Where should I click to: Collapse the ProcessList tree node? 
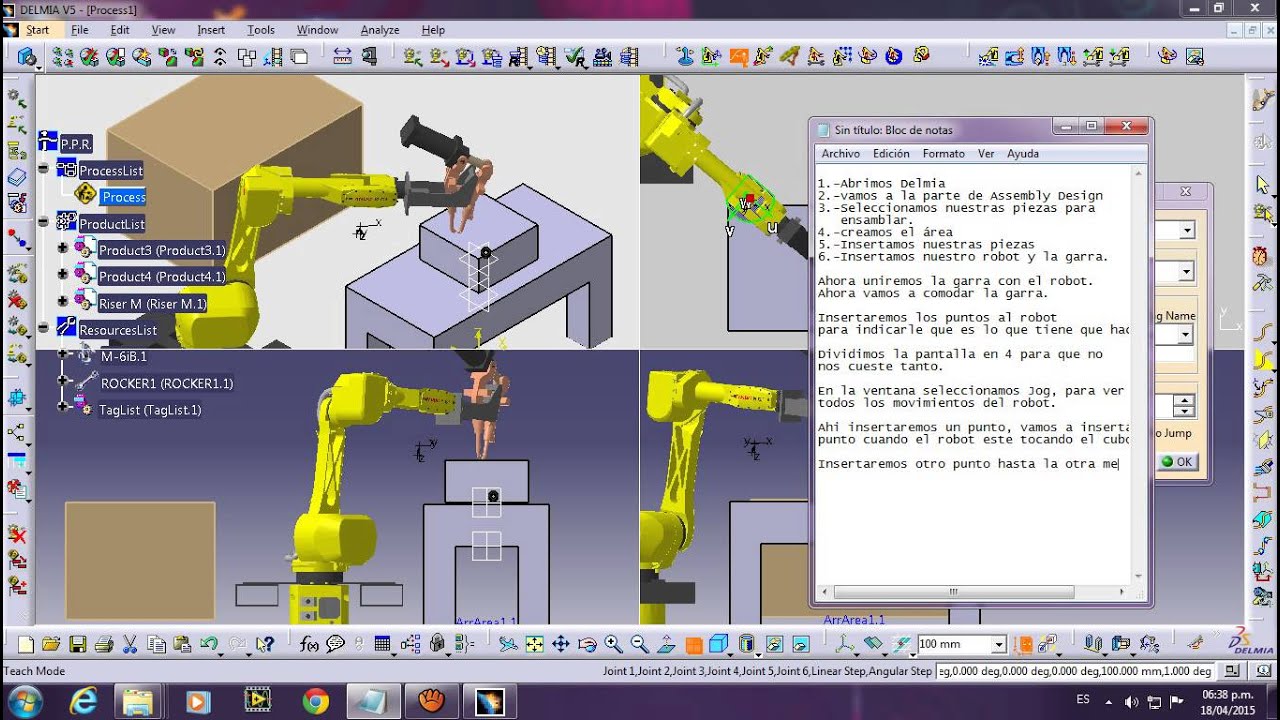coord(44,170)
